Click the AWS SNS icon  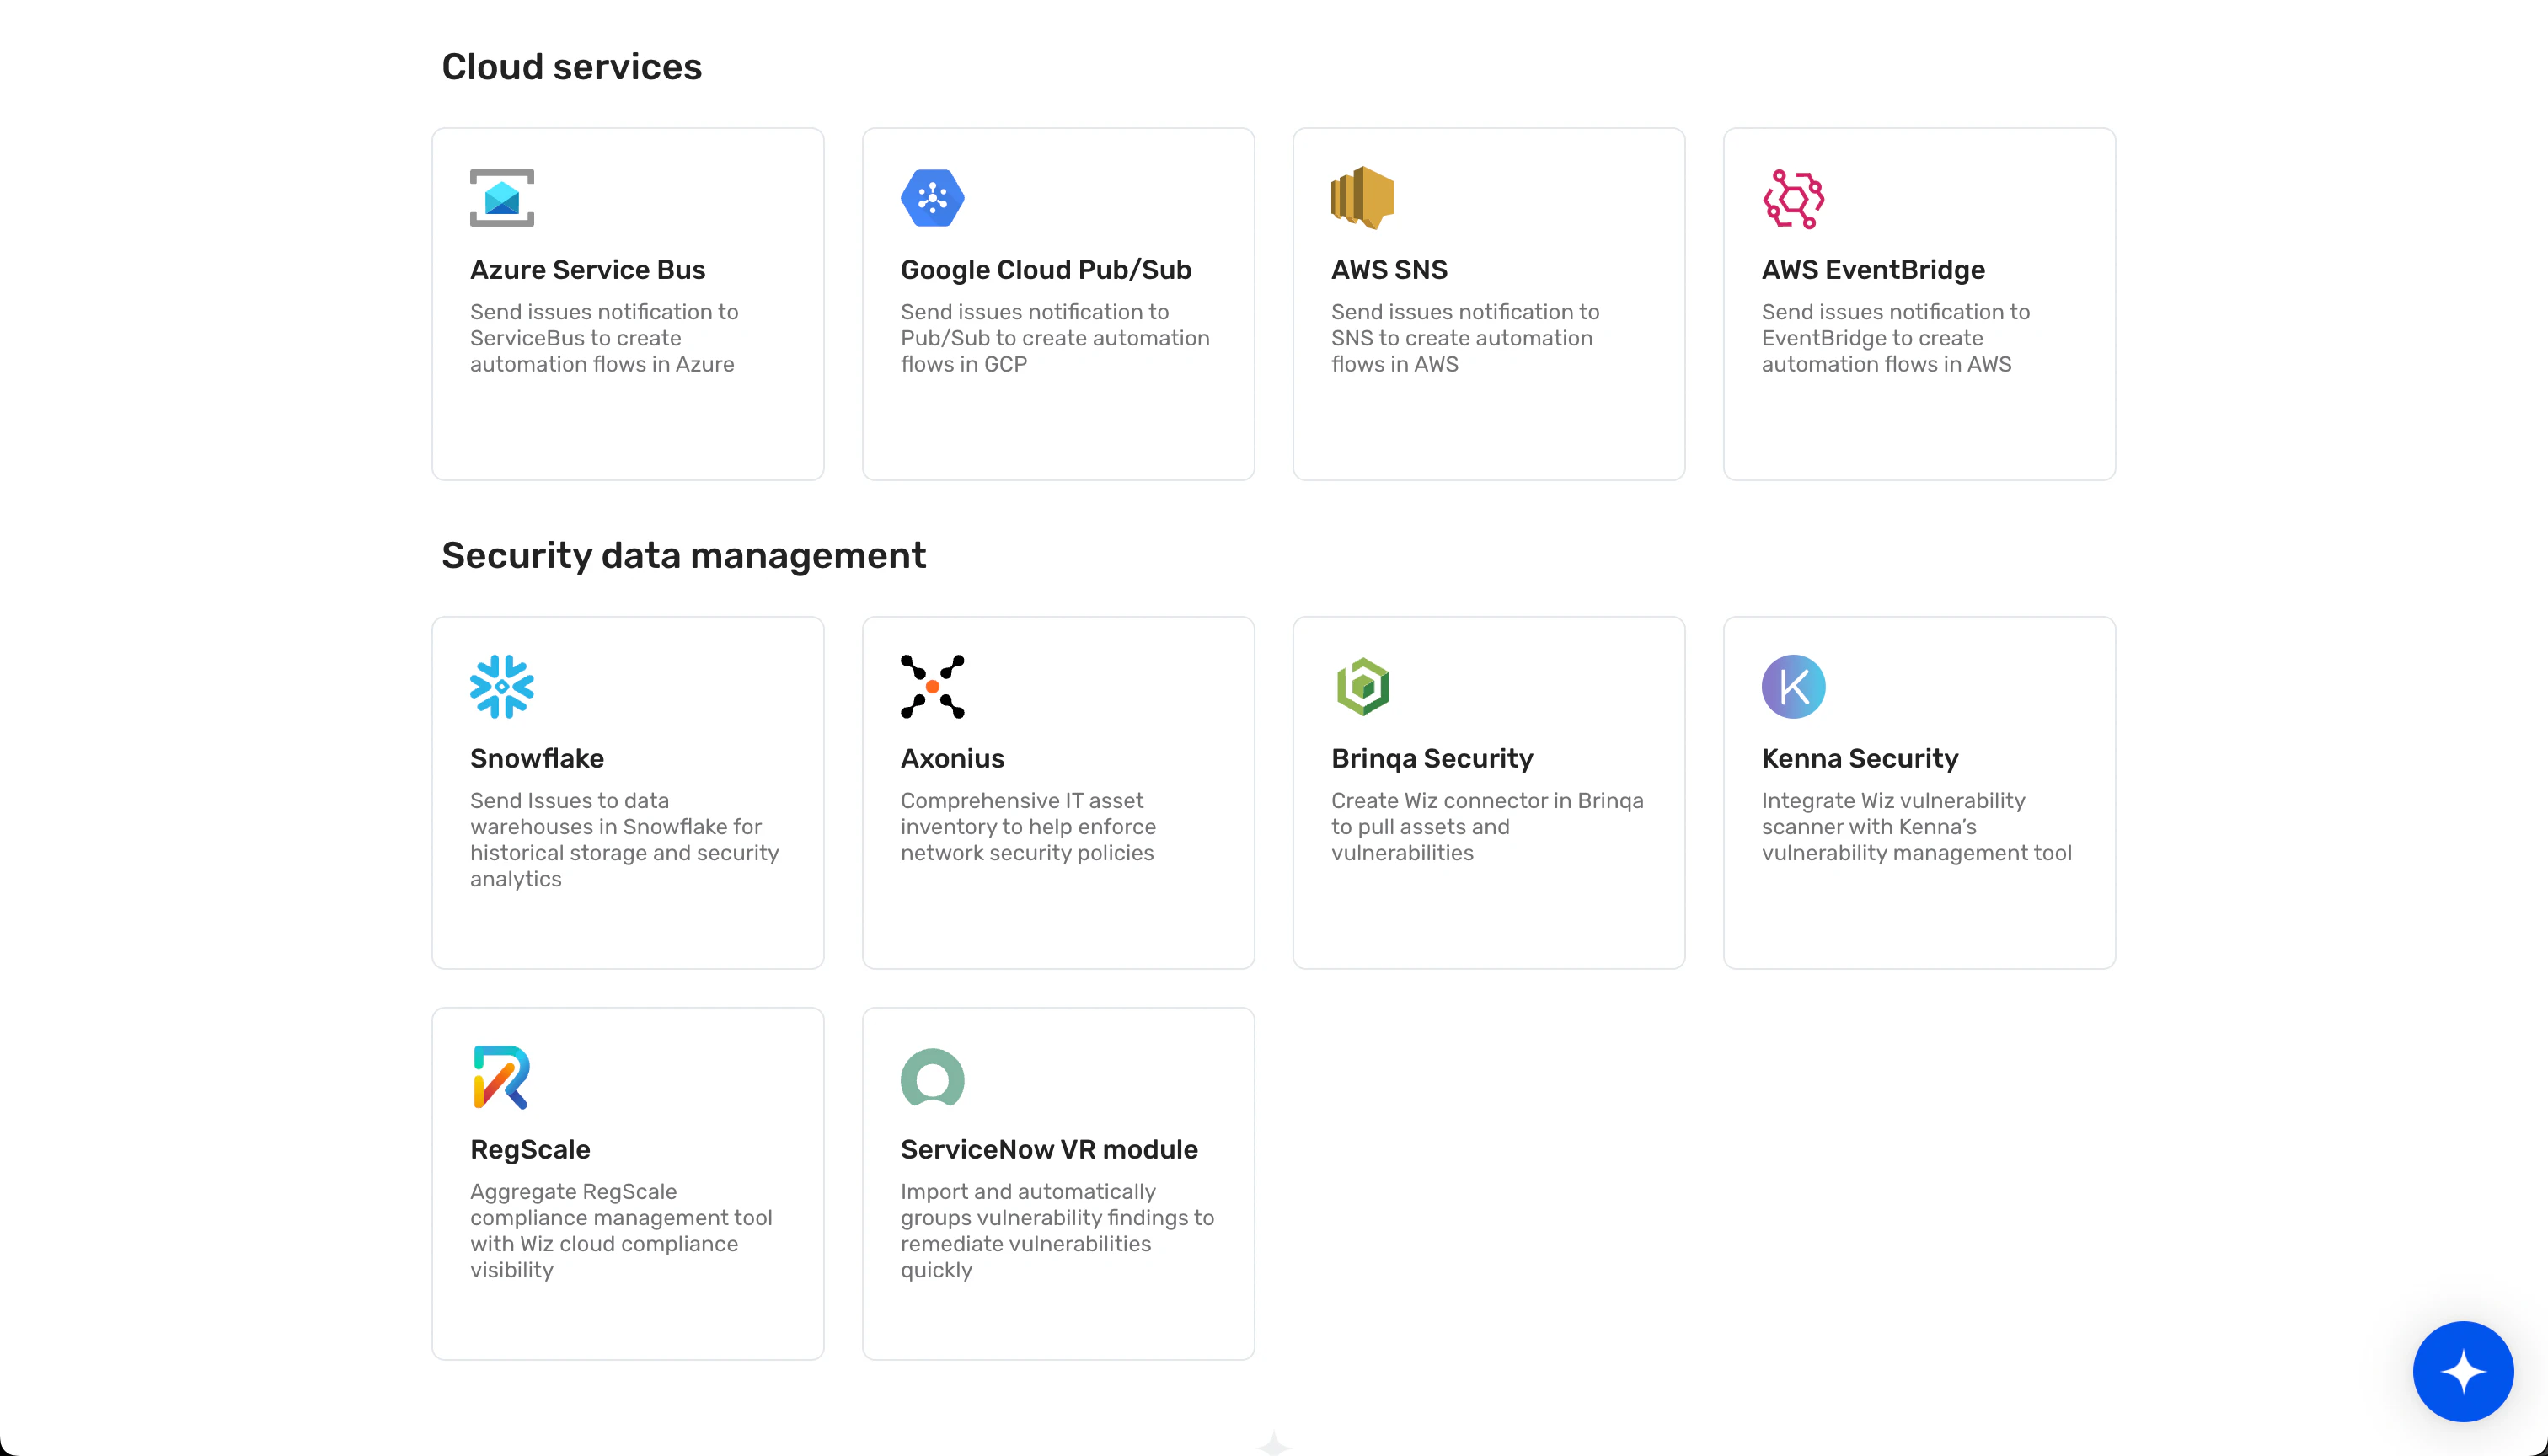click(1362, 198)
